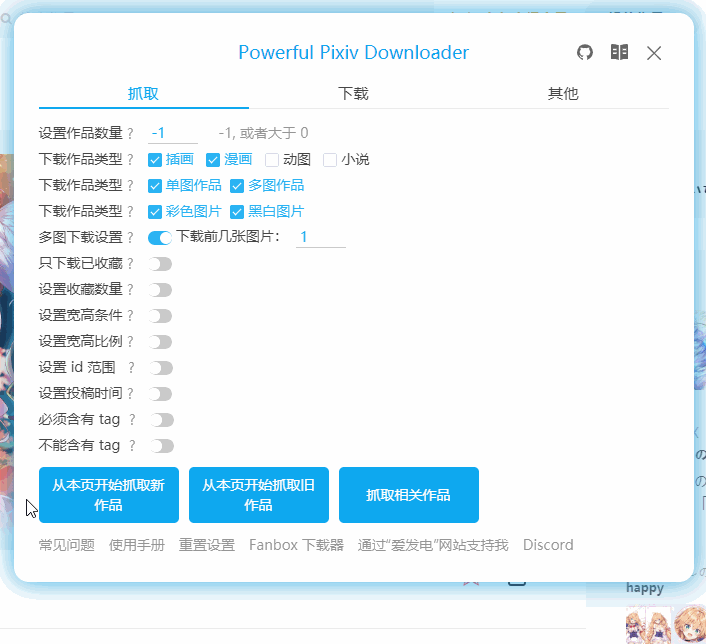Screen dimensions: 706x644
Task: Click the 从本页开始抓取新作品 button
Action: (109, 495)
